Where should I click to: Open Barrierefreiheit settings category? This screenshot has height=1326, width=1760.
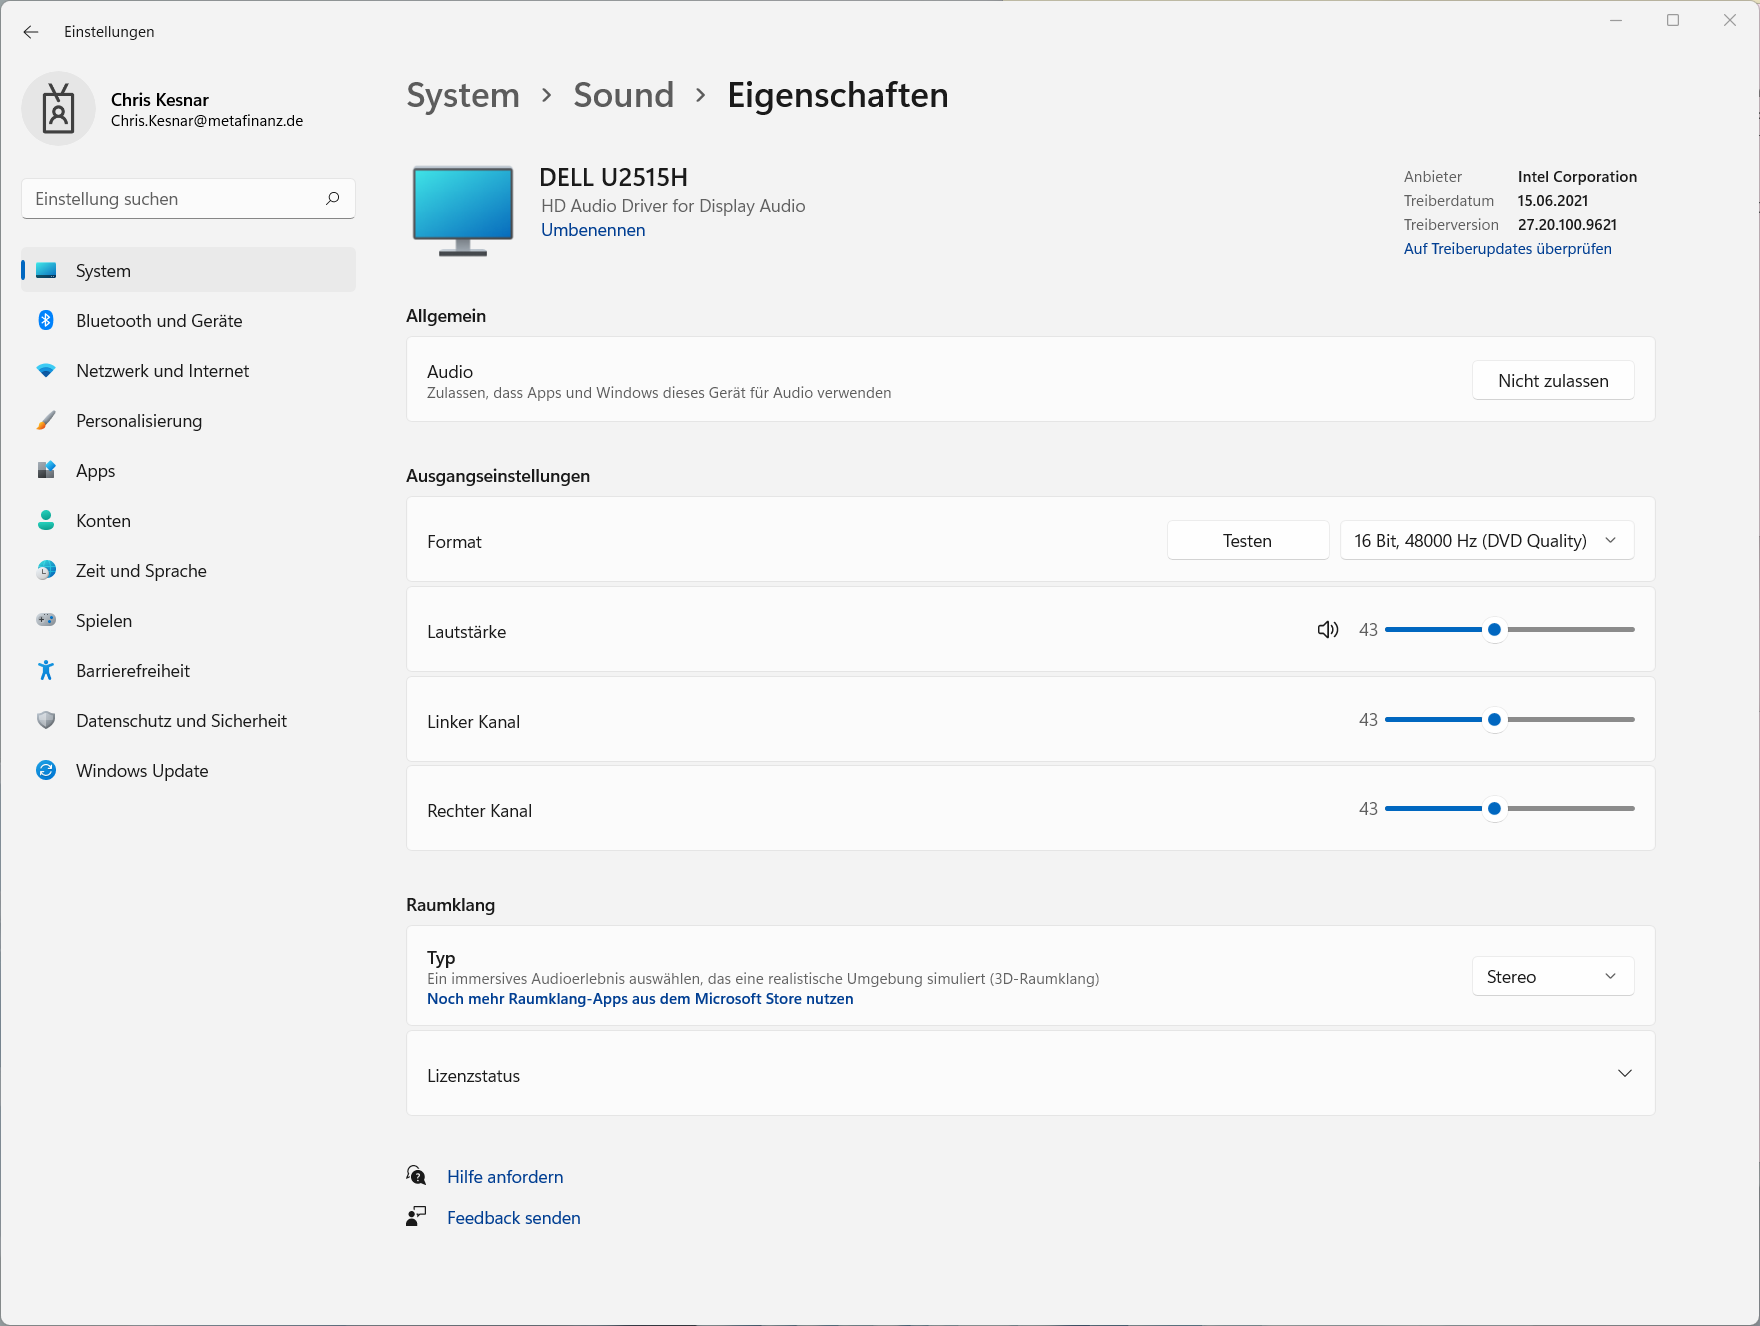(x=188, y=671)
